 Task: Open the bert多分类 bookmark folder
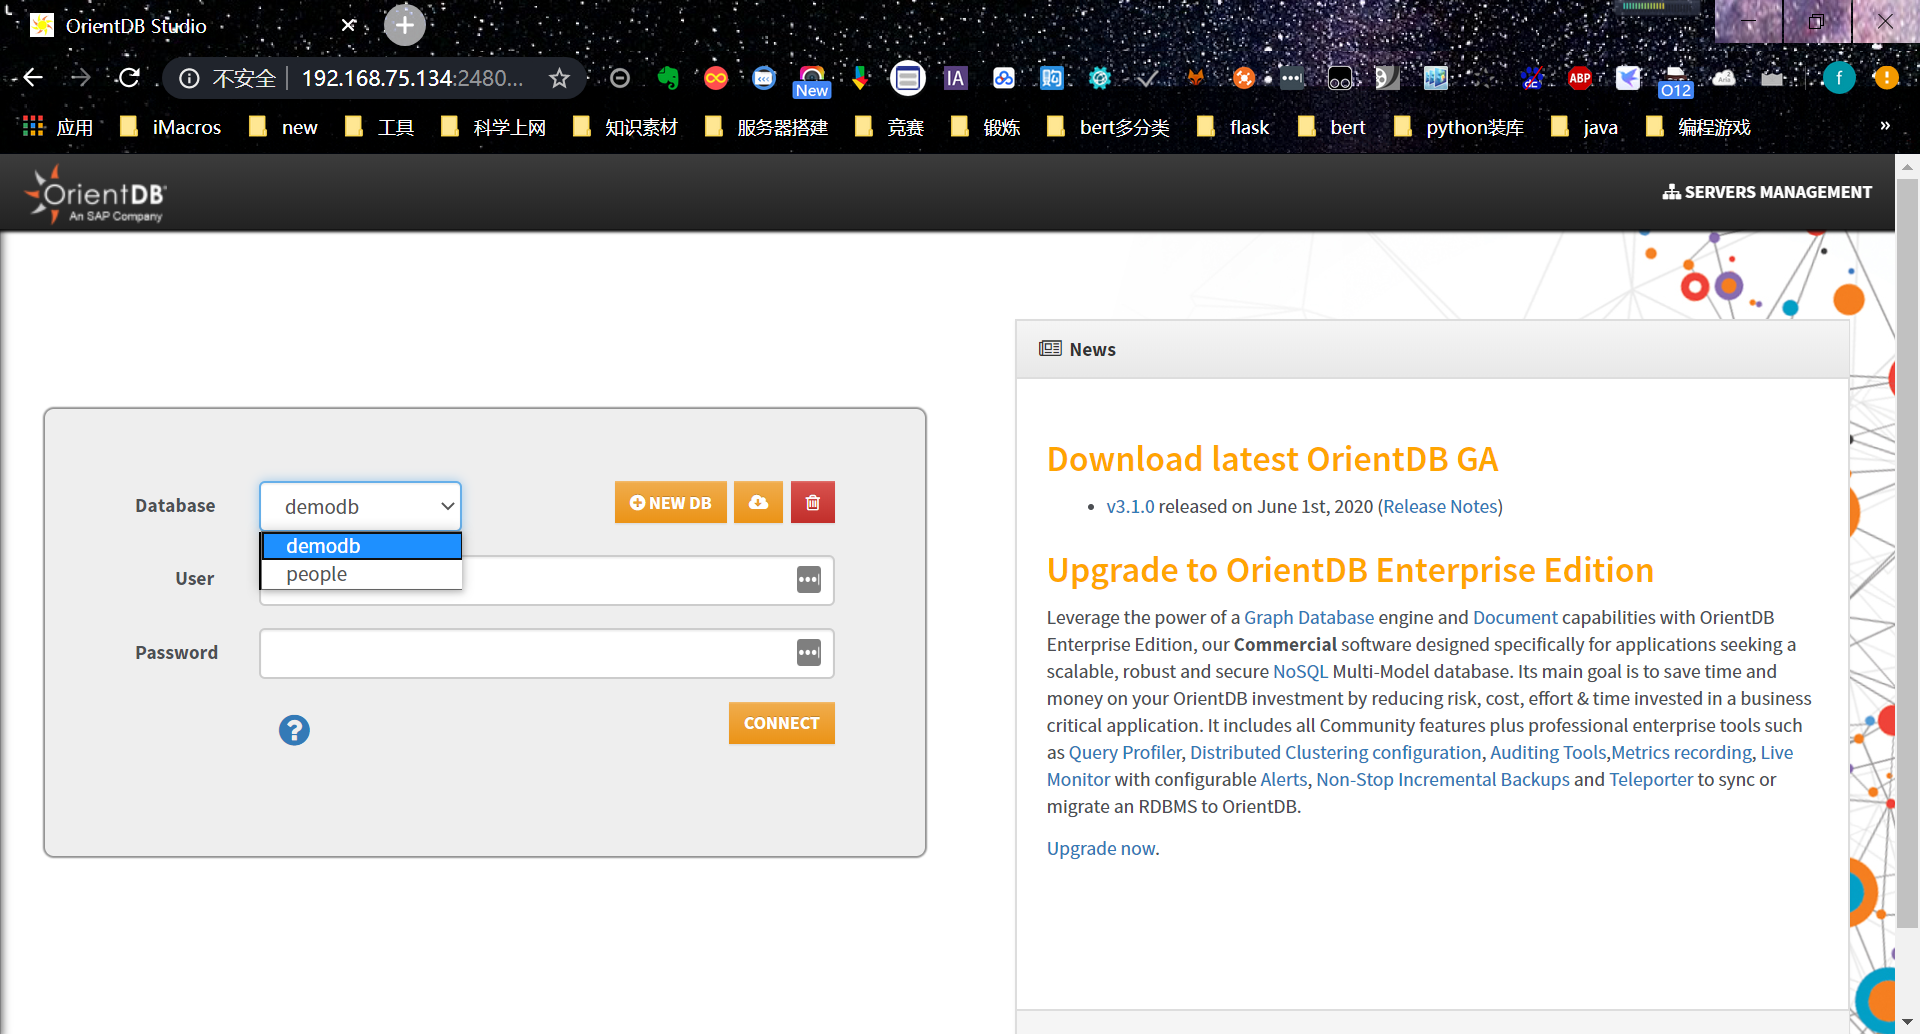click(1109, 127)
